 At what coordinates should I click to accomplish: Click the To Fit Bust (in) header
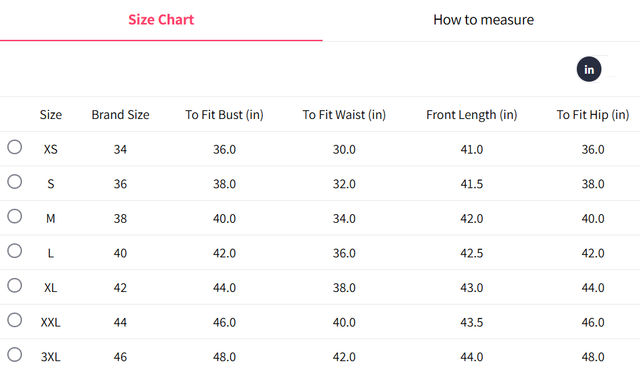[224, 115]
